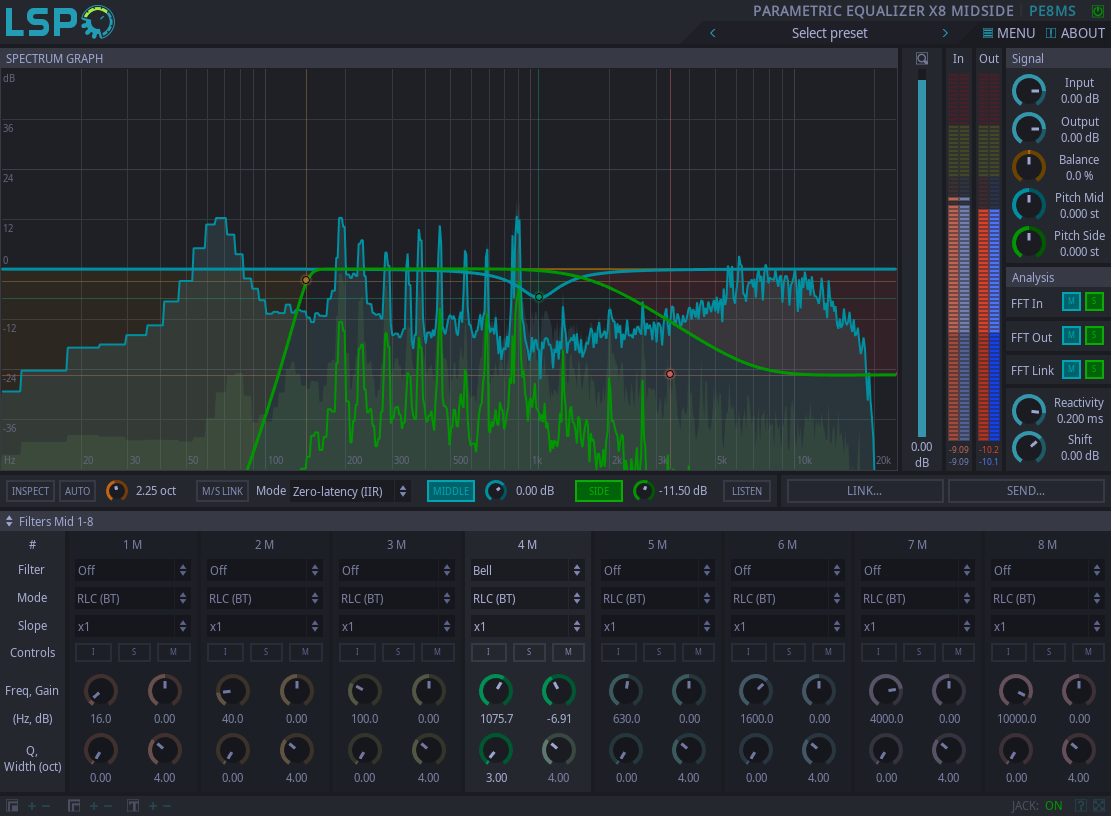Click the Select preset field
The width and height of the screenshot is (1111, 816).
(829, 33)
